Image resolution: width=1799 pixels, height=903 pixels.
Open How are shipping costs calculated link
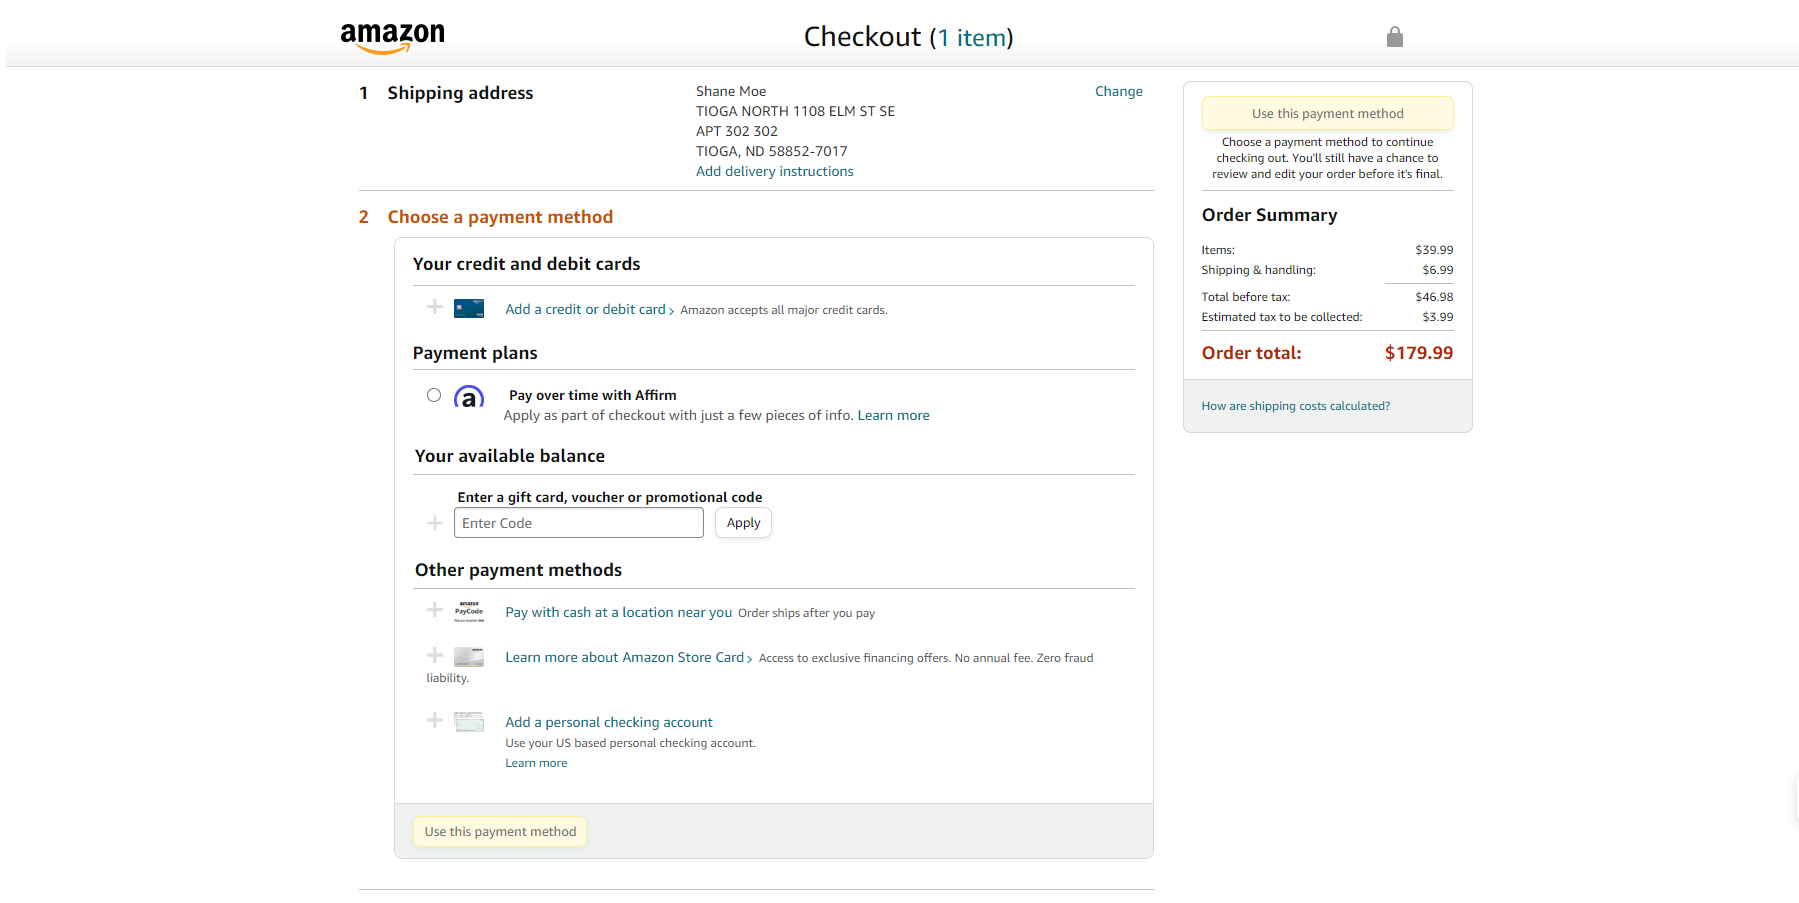[1296, 406]
